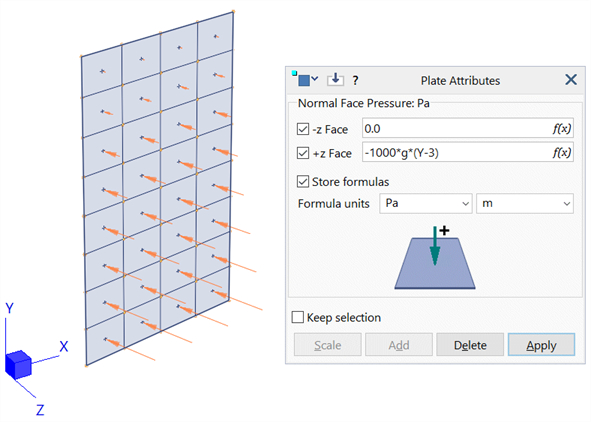This screenshot has height=422, width=591.
Task: Open the m length units dropdown
Action: [x=525, y=203]
